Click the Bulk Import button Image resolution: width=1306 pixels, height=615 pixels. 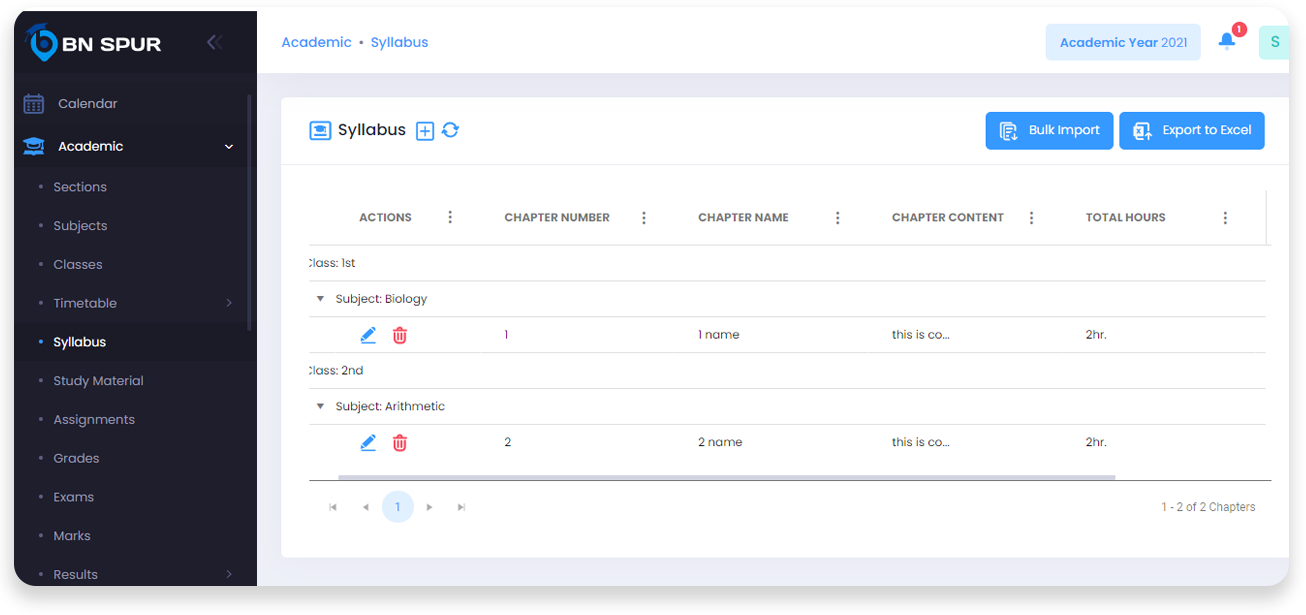(x=1049, y=131)
